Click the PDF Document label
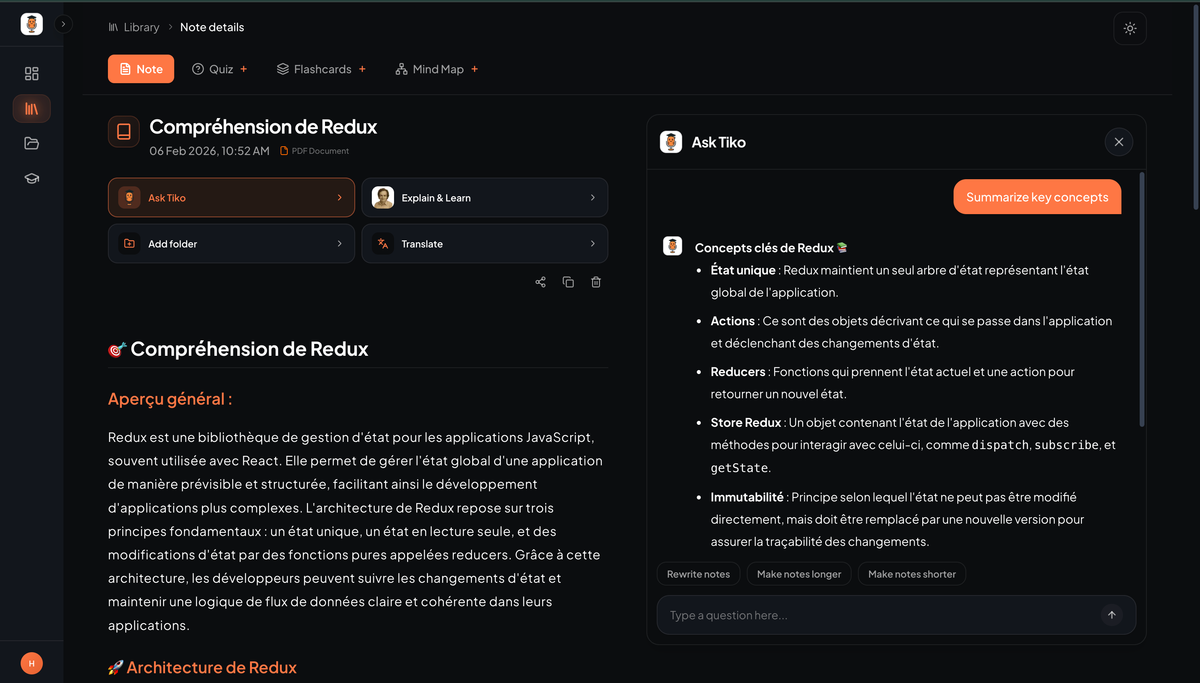The height and width of the screenshot is (683, 1200). (315, 151)
